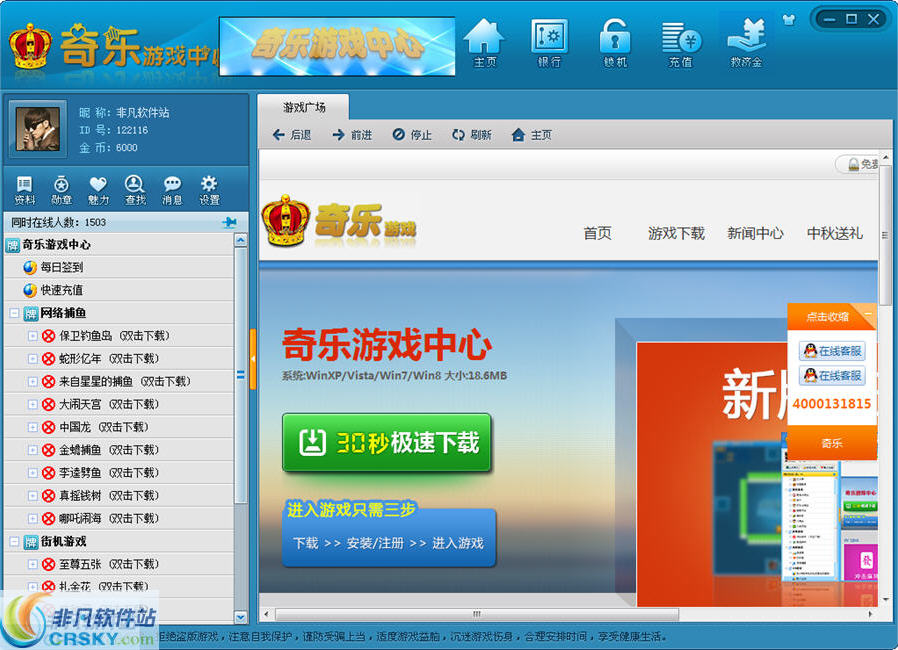Expand the 大闹天宫 game node
Viewport: 898px width, 650px height.
click(33, 404)
